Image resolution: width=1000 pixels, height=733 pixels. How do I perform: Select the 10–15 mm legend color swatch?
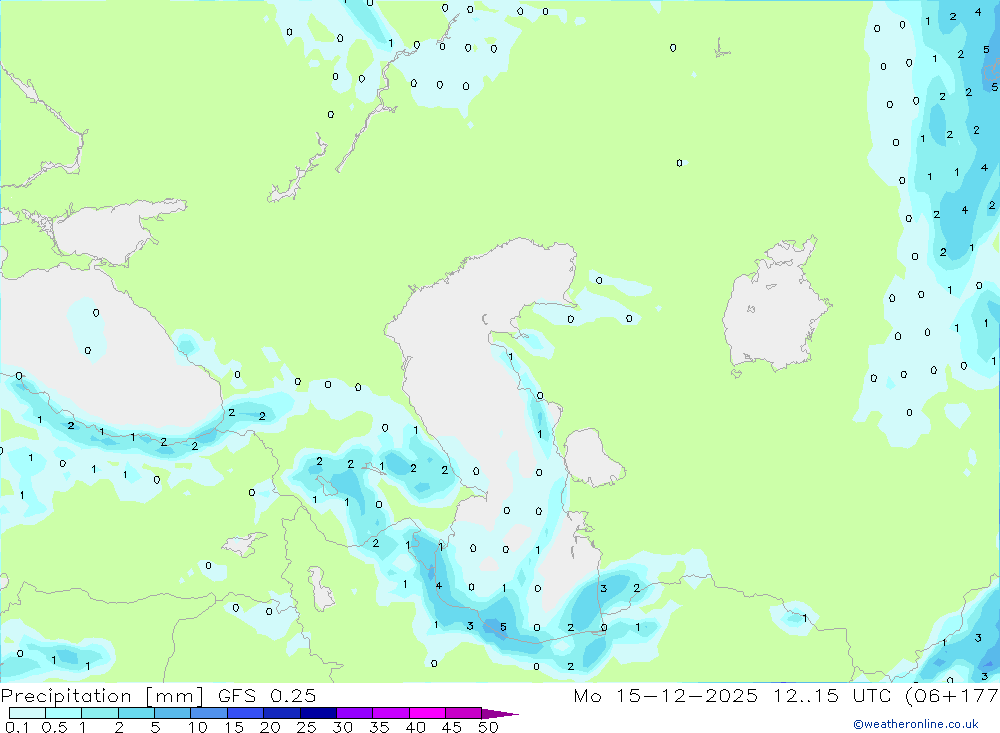(x=209, y=713)
